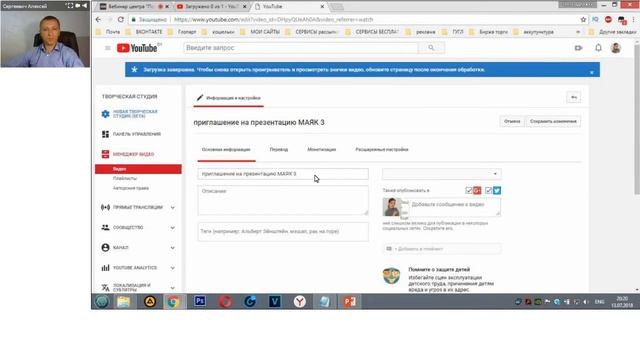Click the tags input field
Image resolution: width=640 pixels, height=360 pixels.
point(283,232)
